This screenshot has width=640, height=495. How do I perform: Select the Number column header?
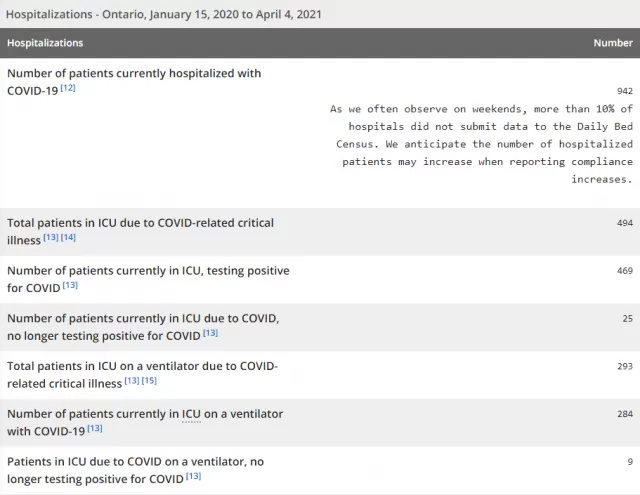point(613,43)
